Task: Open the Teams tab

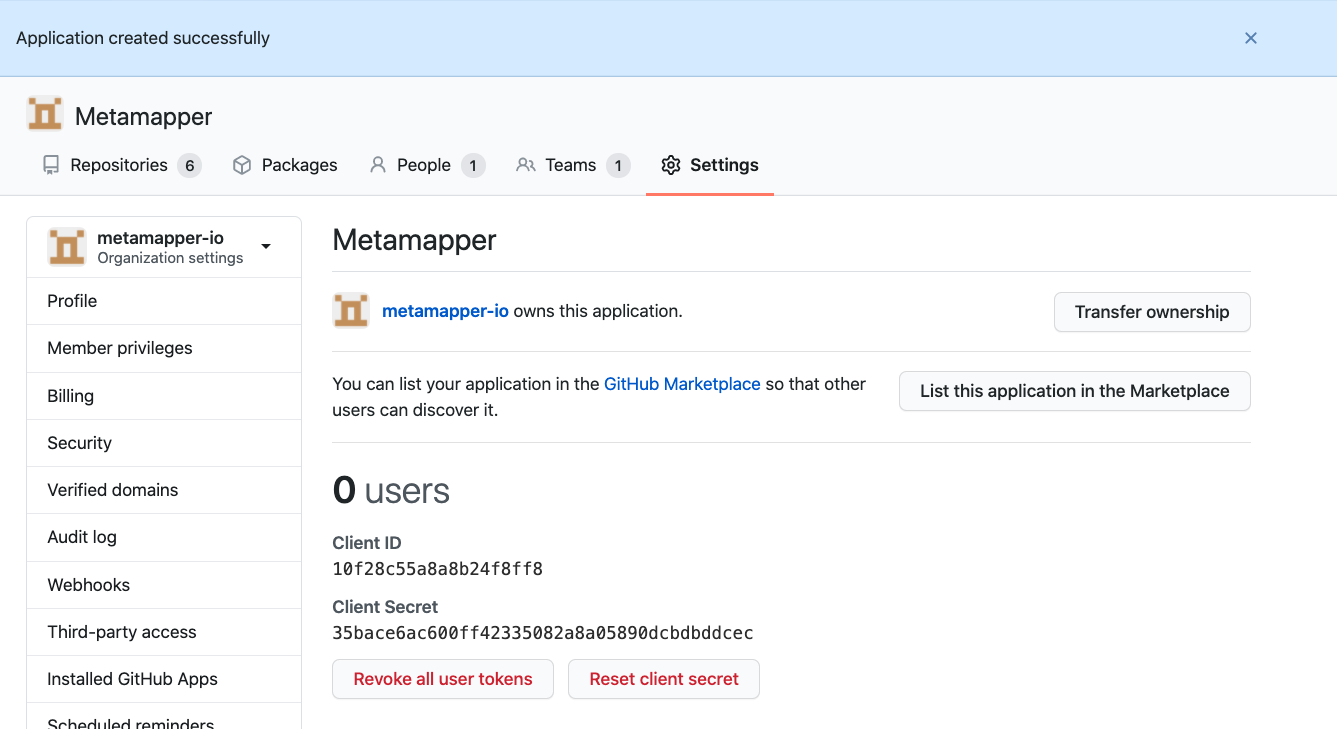Action: pos(572,165)
